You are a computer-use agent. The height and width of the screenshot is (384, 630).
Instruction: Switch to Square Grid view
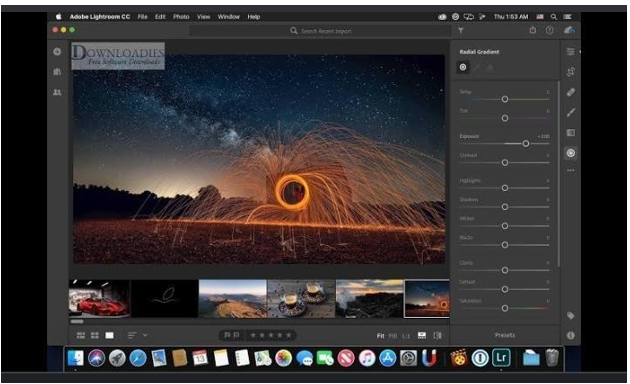(95, 335)
